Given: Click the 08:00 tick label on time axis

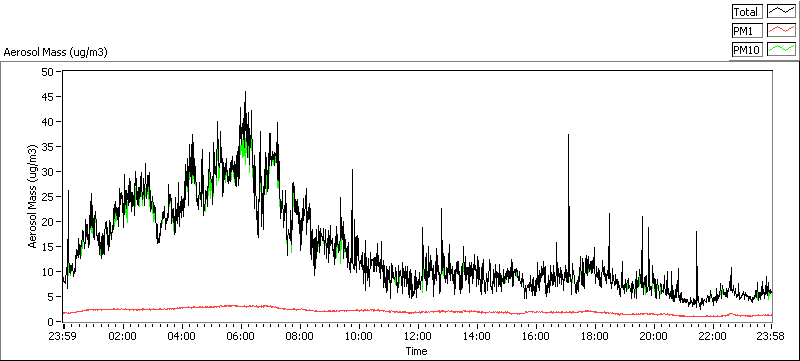Looking at the screenshot, I should (x=300, y=337).
